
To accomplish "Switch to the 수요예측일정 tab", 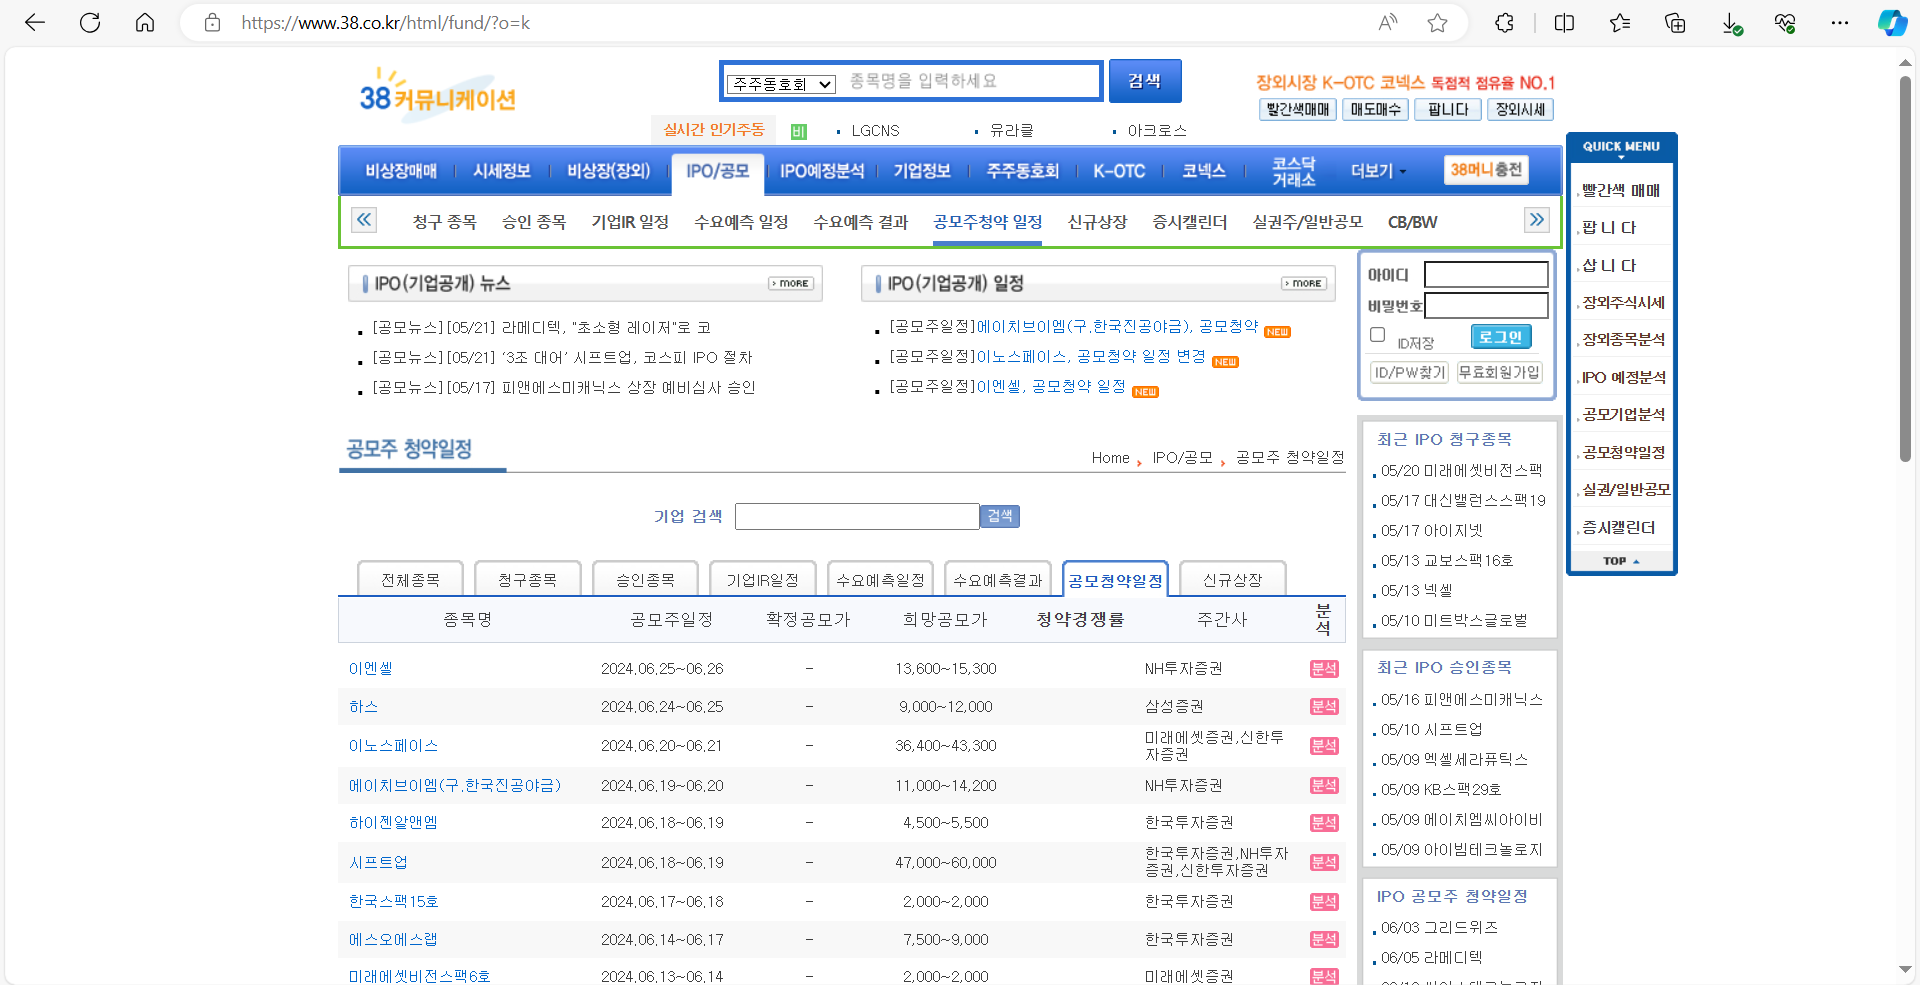I will [880, 580].
